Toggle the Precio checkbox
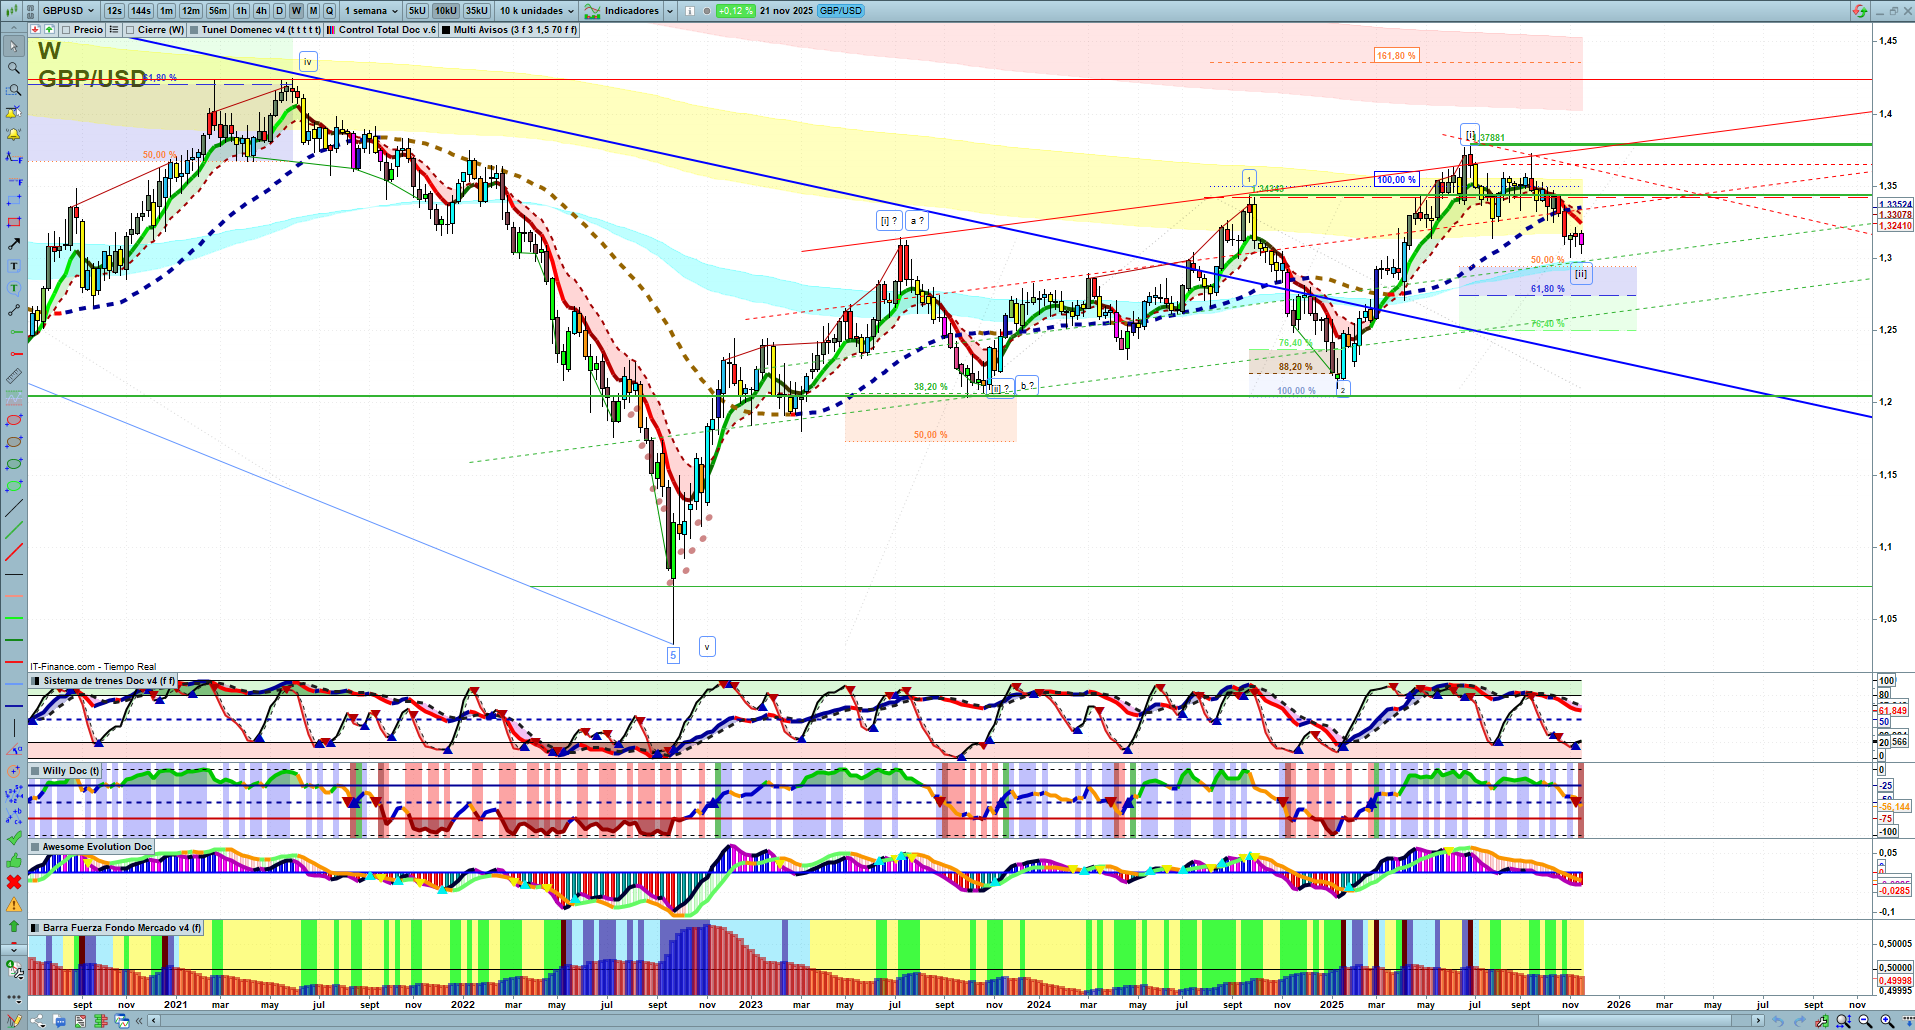This screenshot has height=1030, width=1915. (x=66, y=30)
